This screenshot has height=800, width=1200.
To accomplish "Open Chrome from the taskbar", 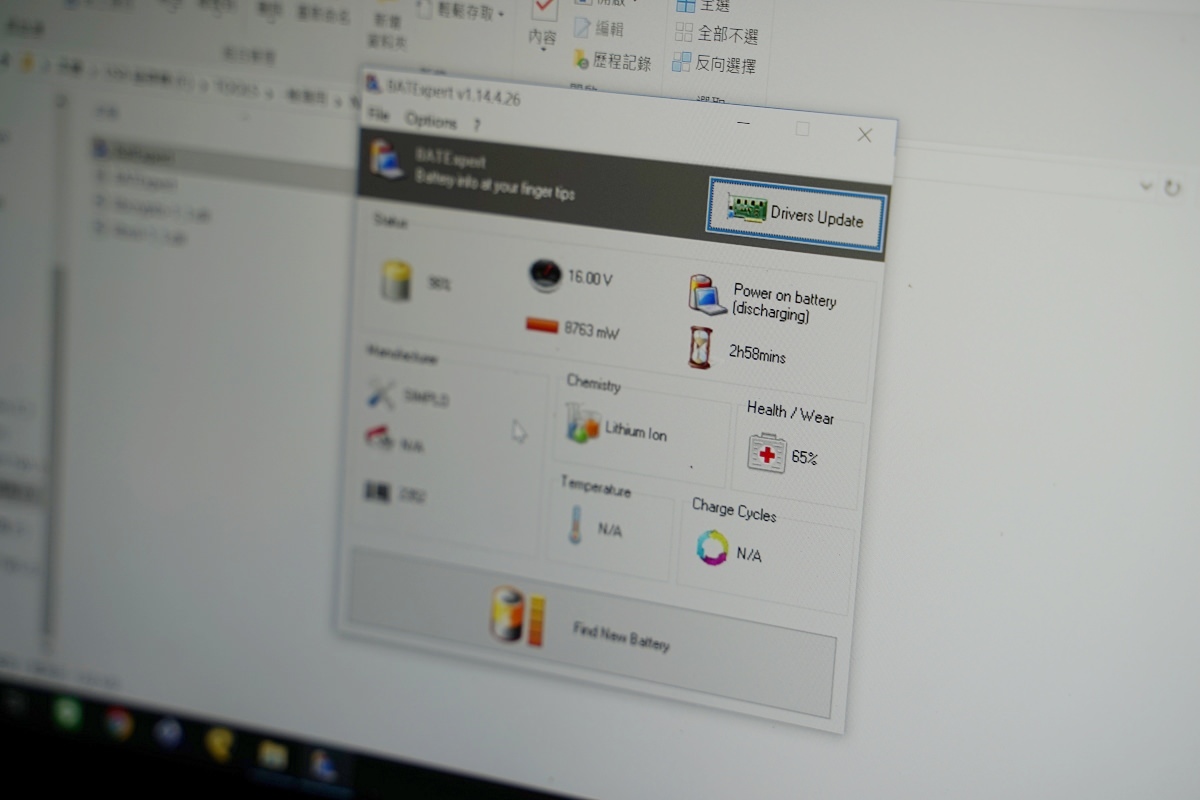I will point(118,724).
